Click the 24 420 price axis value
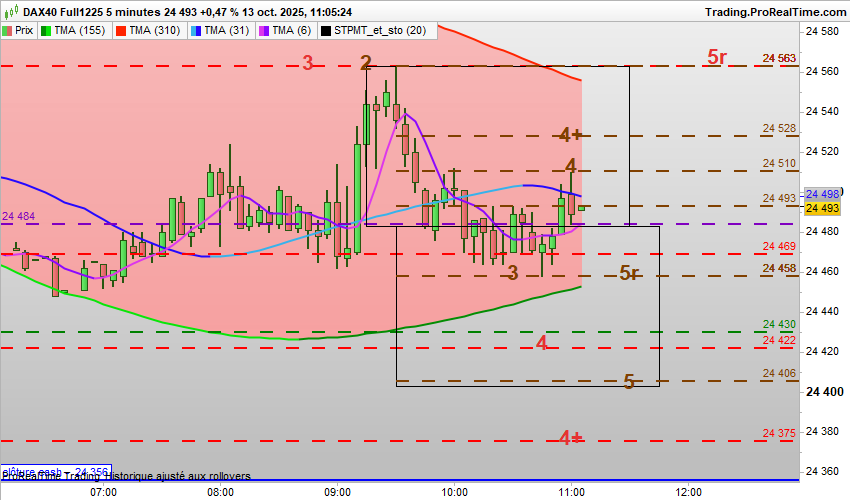Image resolution: width=850 pixels, height=500 pixels. click(822, 351)
